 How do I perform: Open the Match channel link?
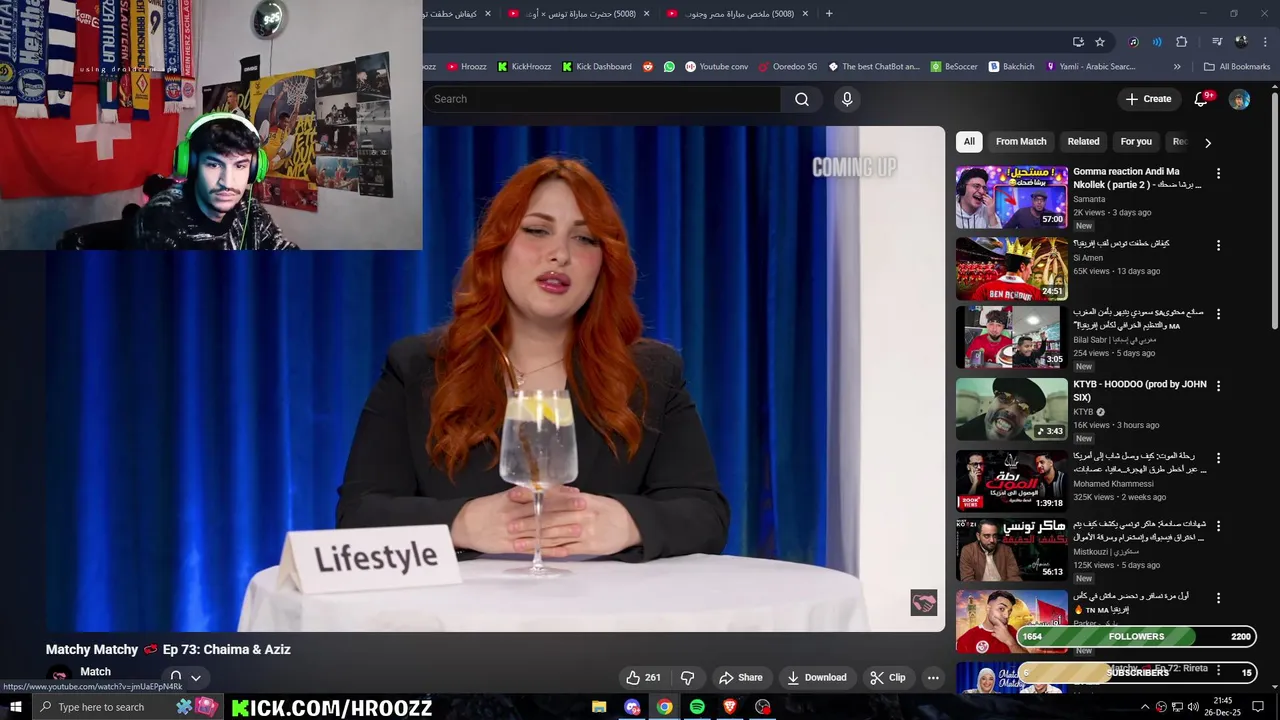click(95, 672)
